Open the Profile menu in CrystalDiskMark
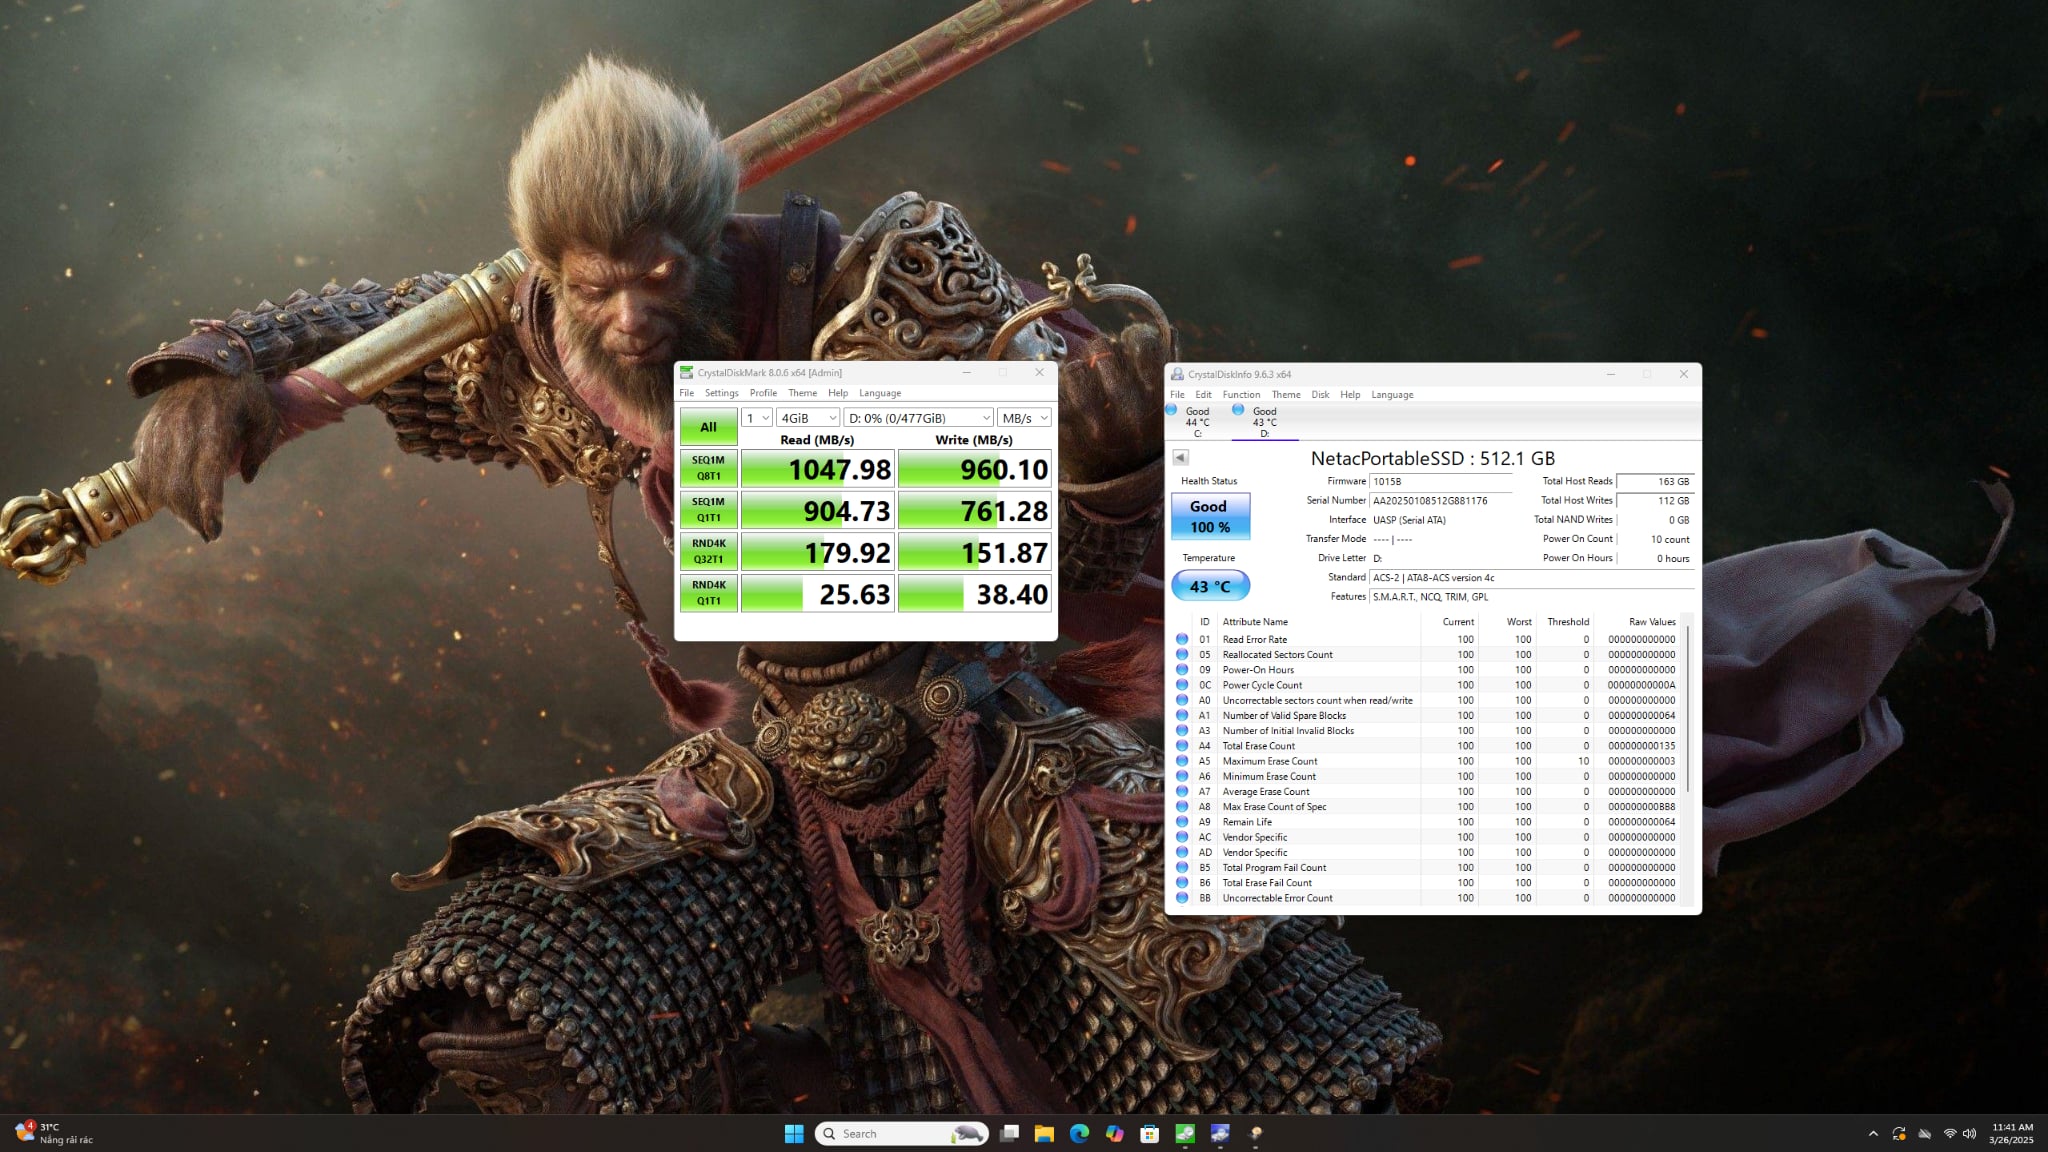 coord(763,393)
